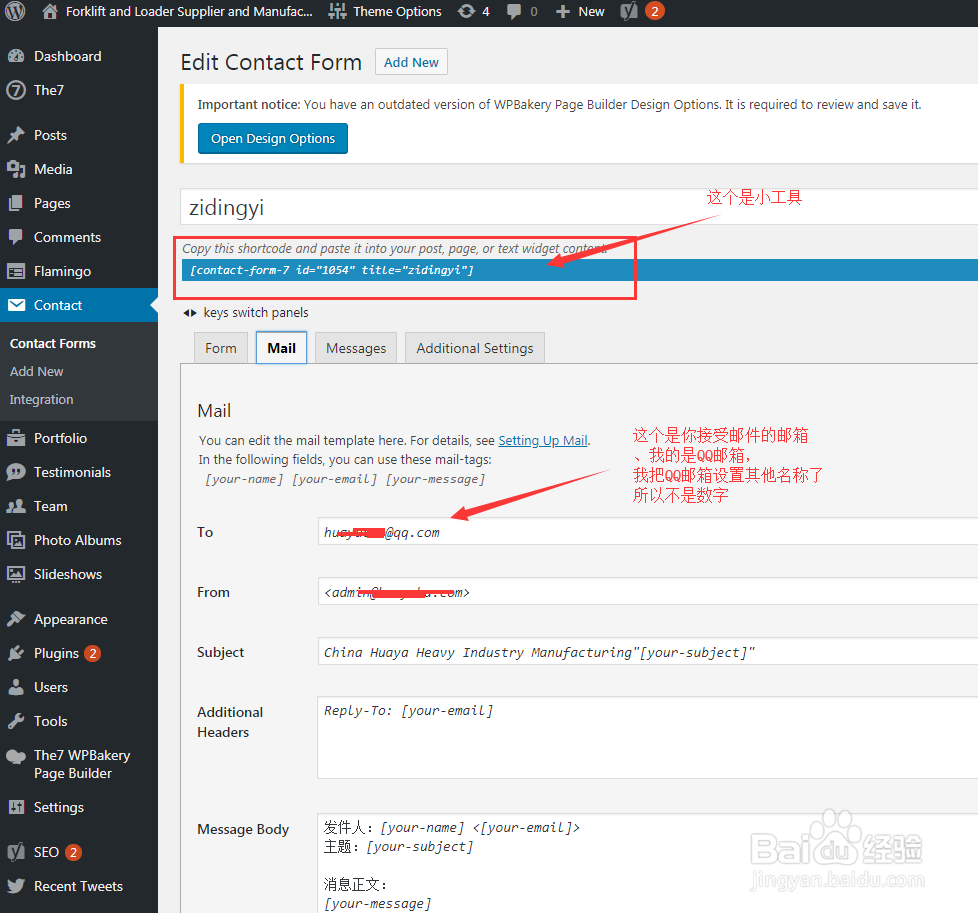
Task: Click the The7 WPBakery Page Builder icon
Action: coord(16,756)
